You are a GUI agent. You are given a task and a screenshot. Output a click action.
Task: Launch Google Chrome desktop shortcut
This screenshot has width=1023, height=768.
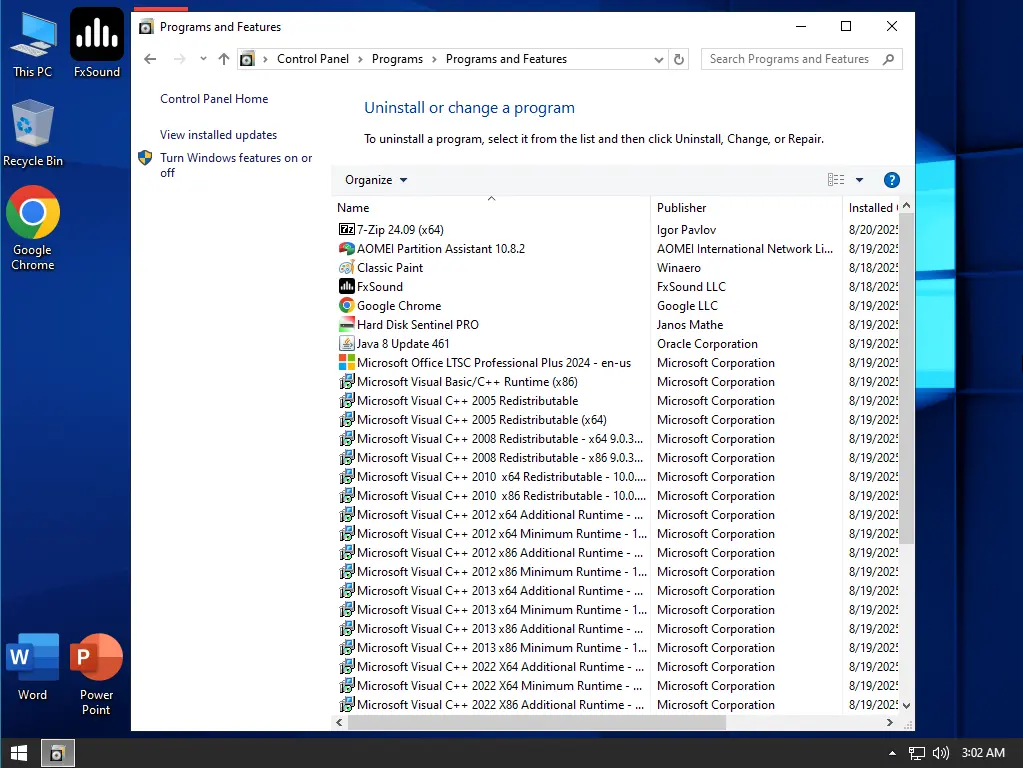click(33, 228)
